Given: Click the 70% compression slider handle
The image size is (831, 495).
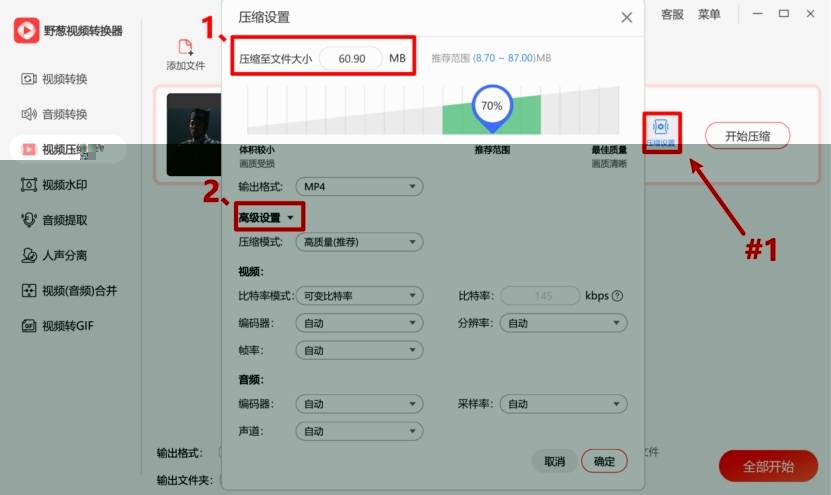Looking at the screenshot, I should [491, 106].
